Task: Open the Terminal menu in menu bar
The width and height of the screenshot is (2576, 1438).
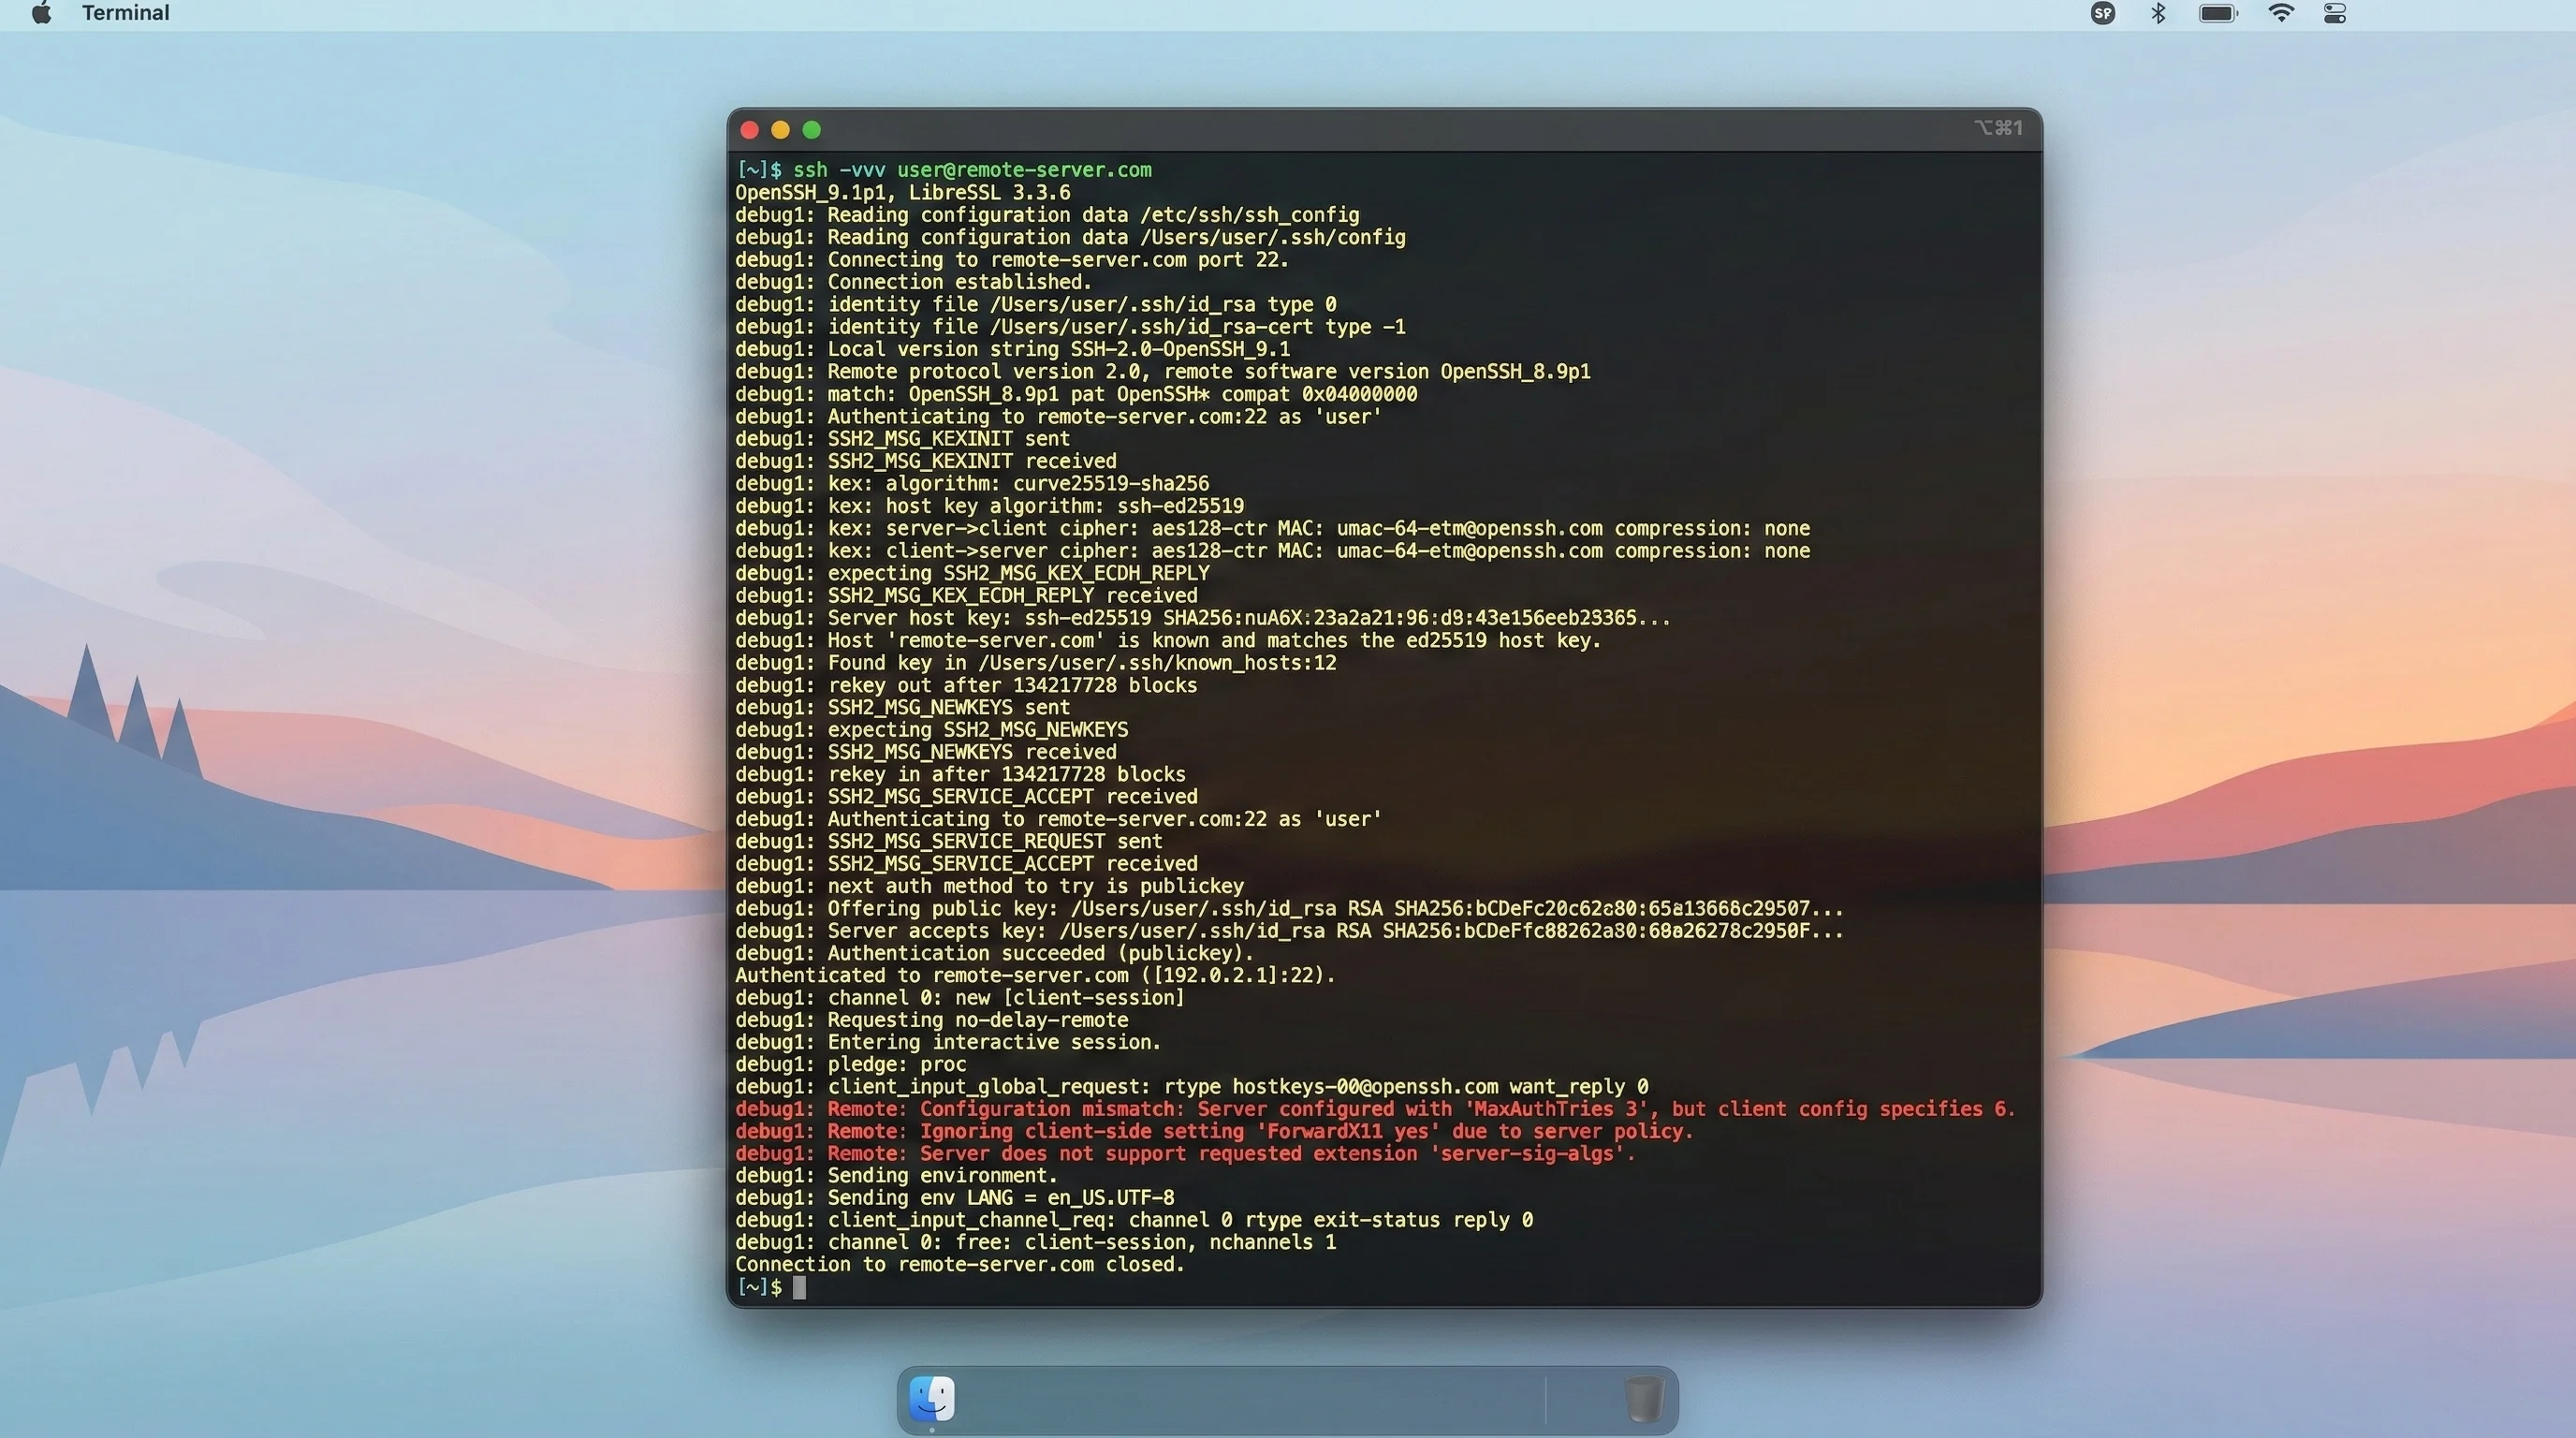Action: 125,13
